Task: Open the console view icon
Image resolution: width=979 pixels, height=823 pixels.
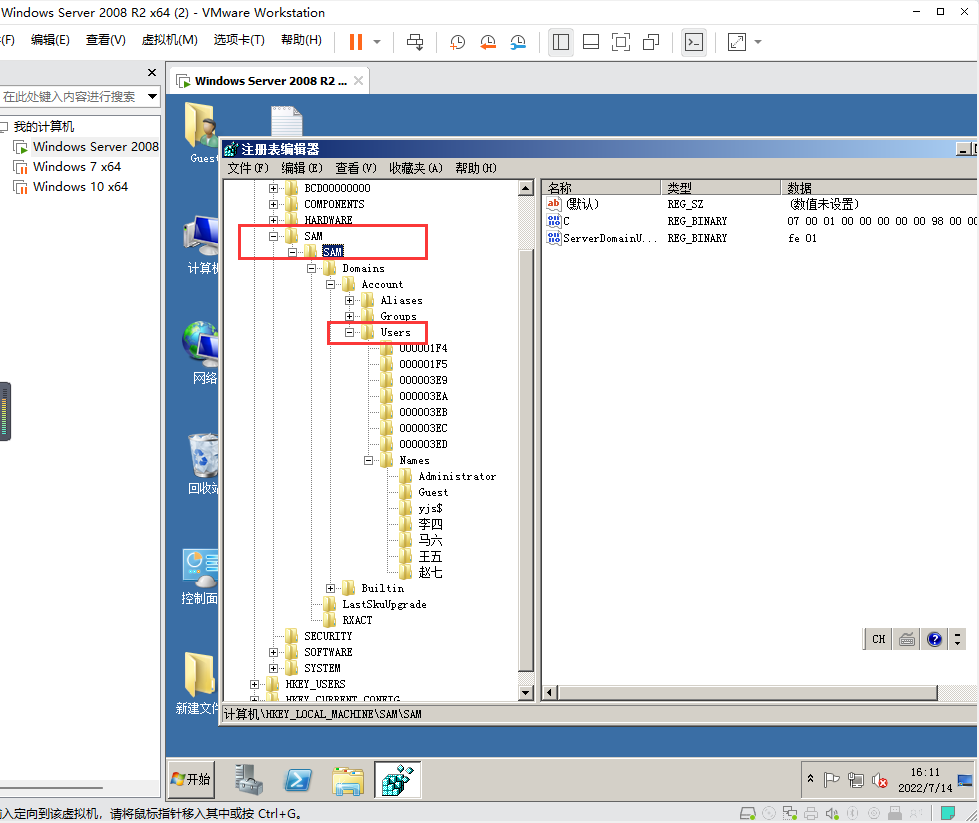Action: pos(694,42)
